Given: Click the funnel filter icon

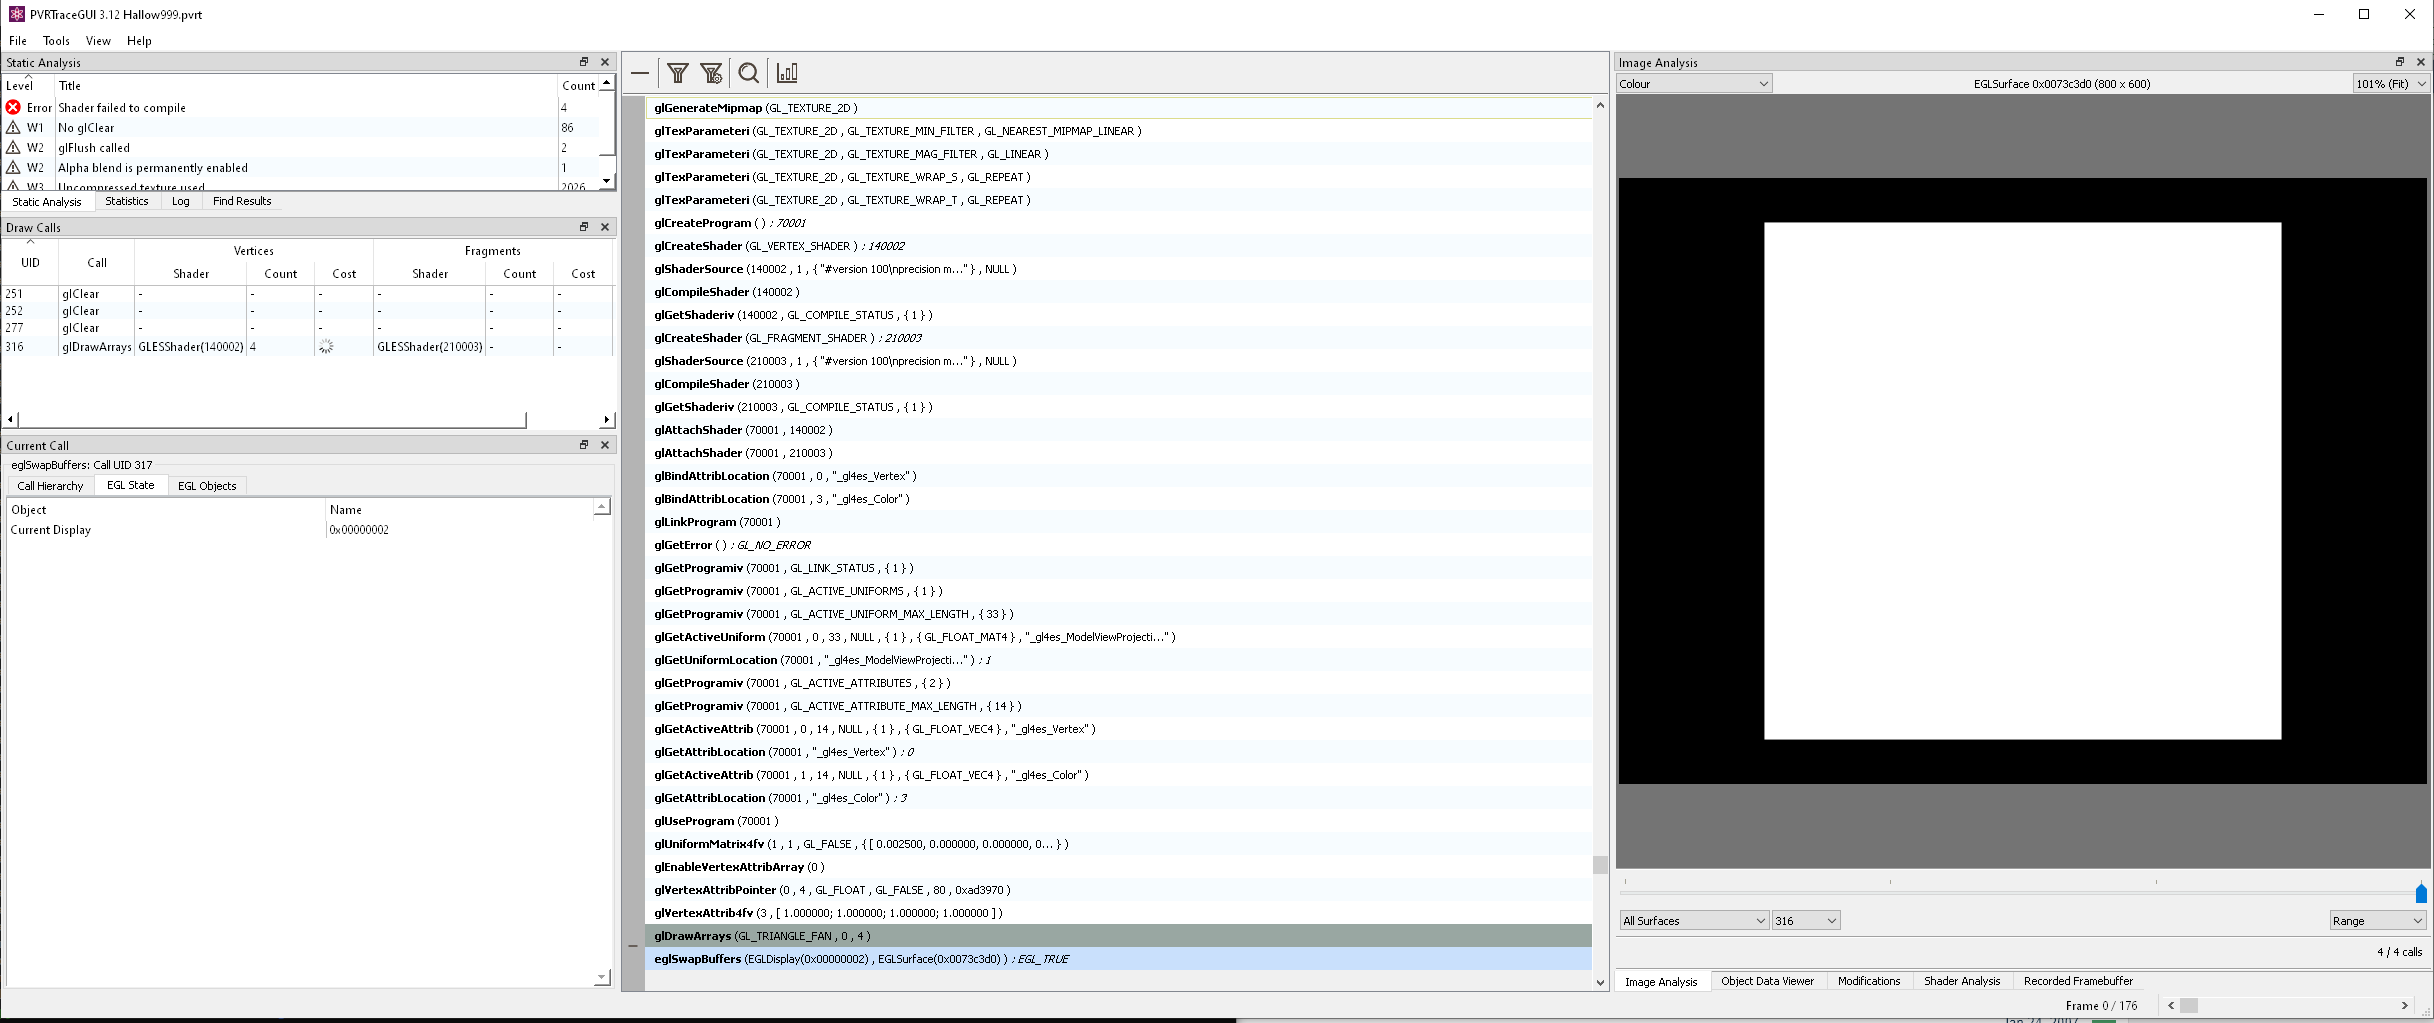Looking at the screenshot, I should point(678,73).
